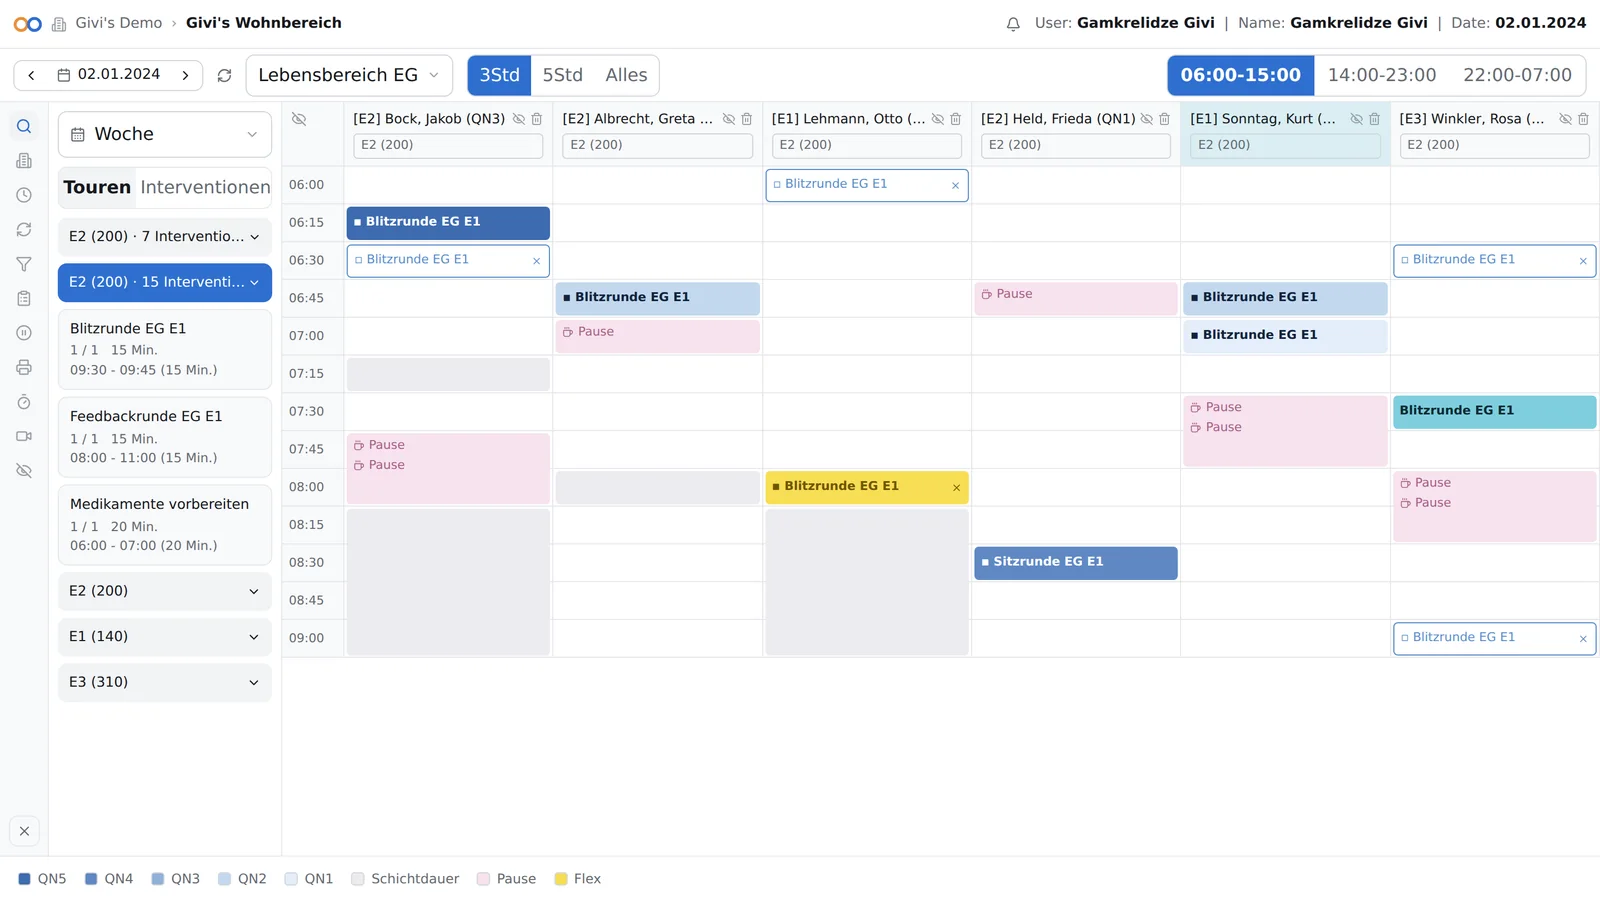Screen dimensions: 1600x900
Task: Refresh the schedule with the reload icon
Action: 224,75
